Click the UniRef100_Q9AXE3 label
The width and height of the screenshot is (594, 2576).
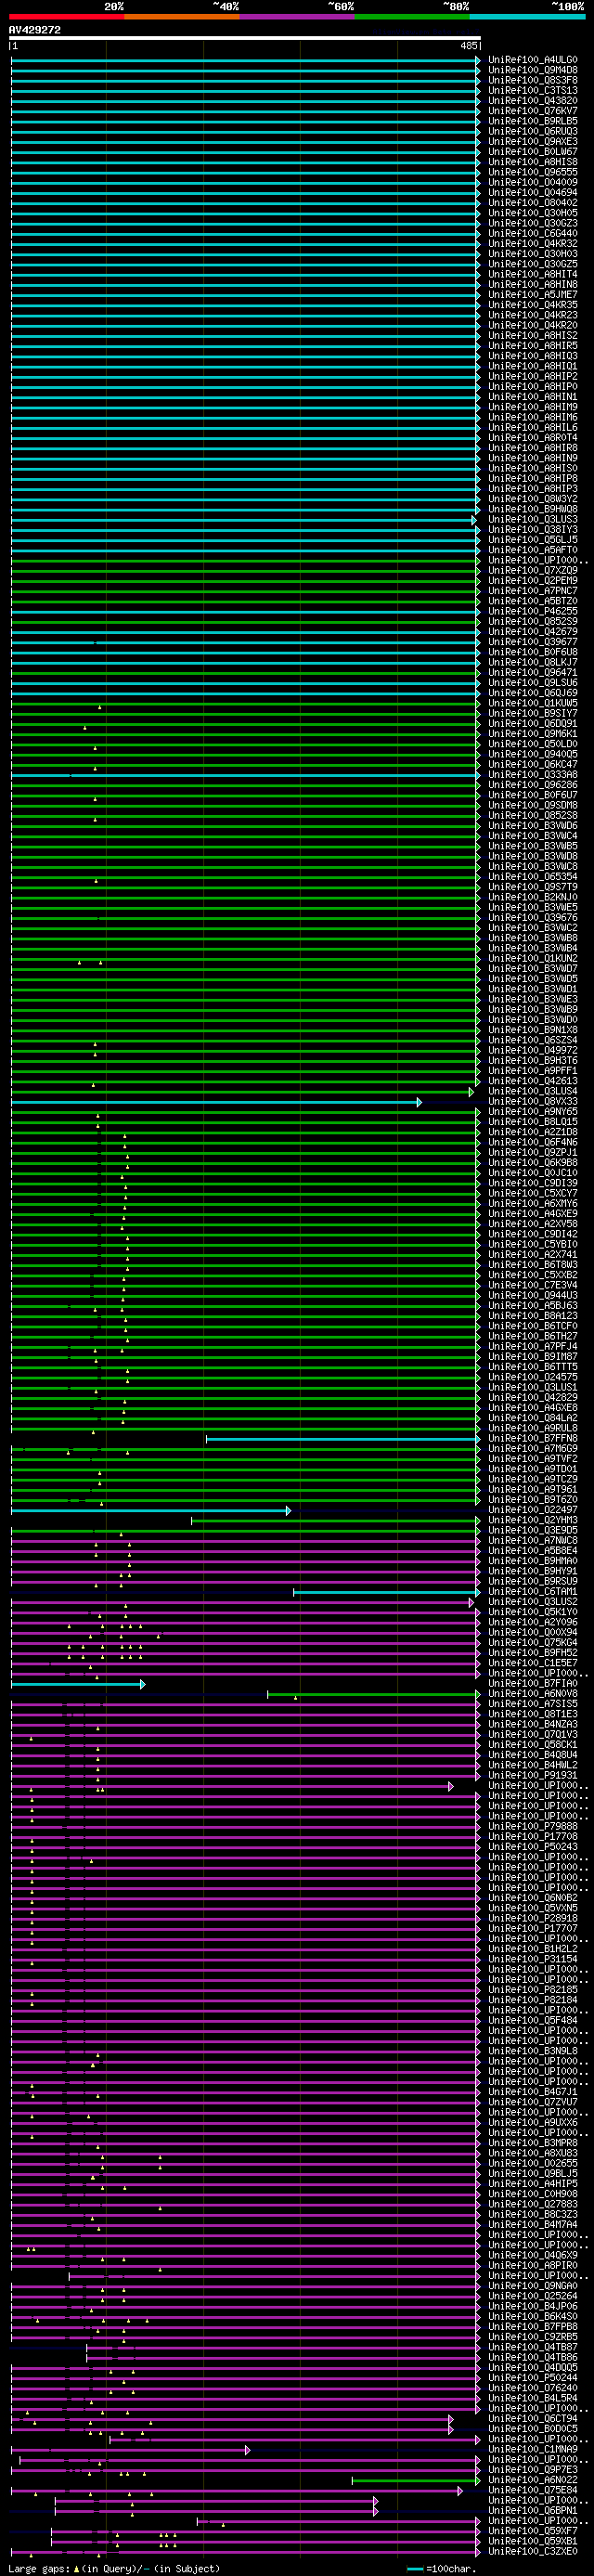(533, 142)
